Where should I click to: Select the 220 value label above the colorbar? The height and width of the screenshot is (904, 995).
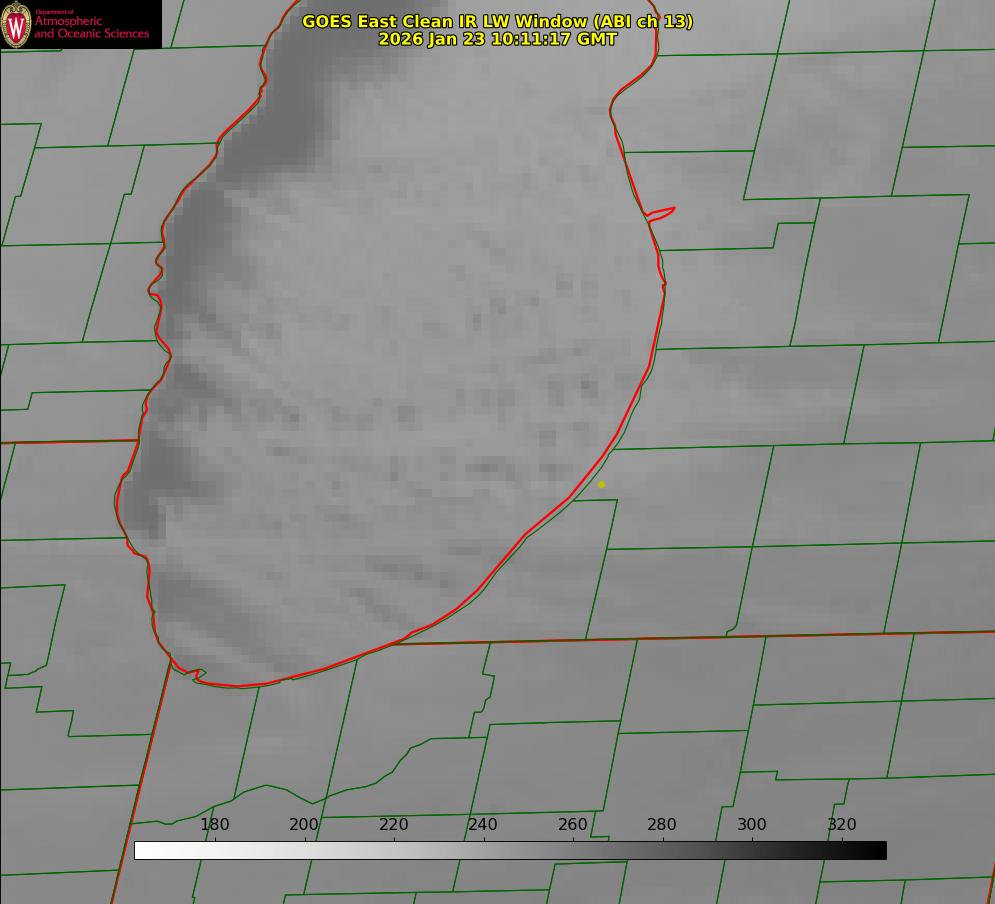(x=394, y=824)
